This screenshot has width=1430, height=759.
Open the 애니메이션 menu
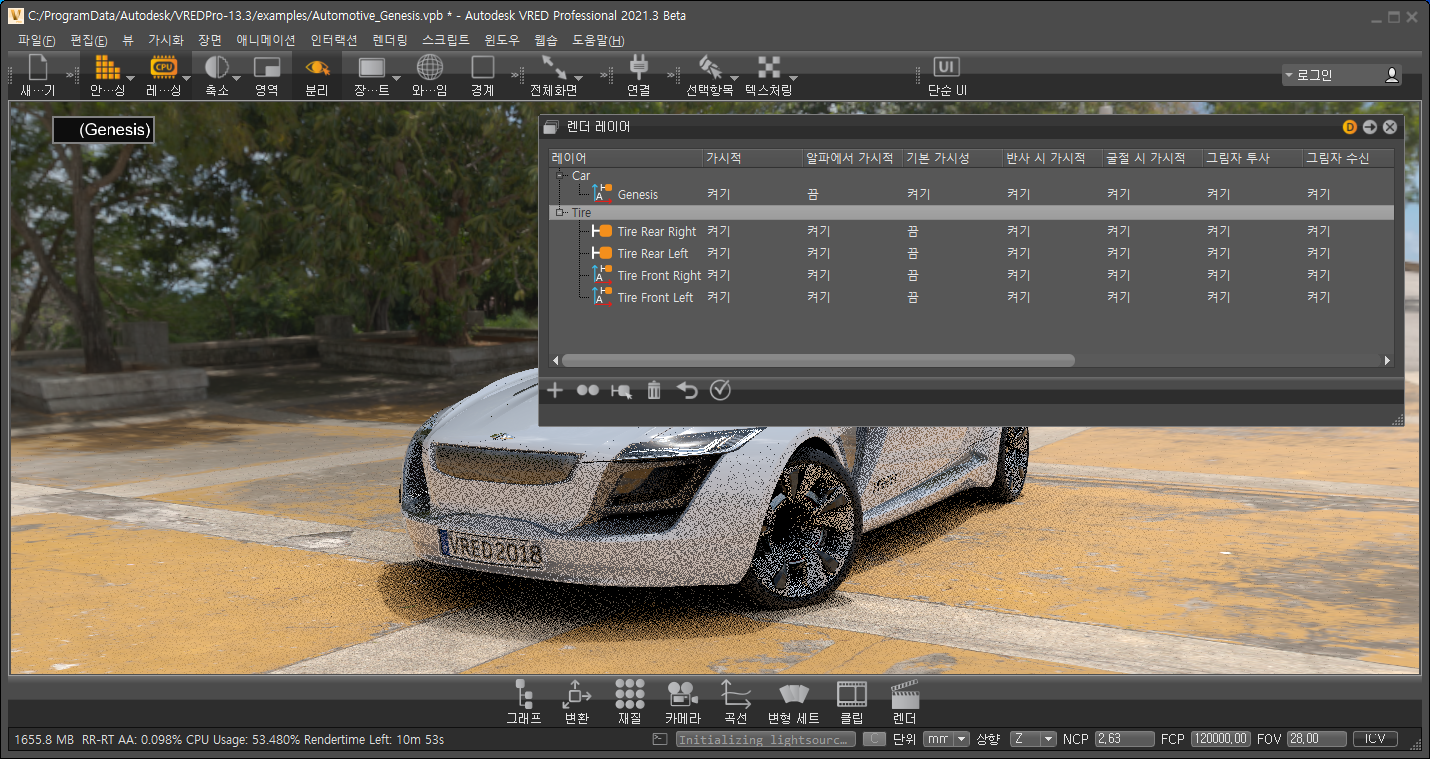pyautogui.click(x=265, y=40)
